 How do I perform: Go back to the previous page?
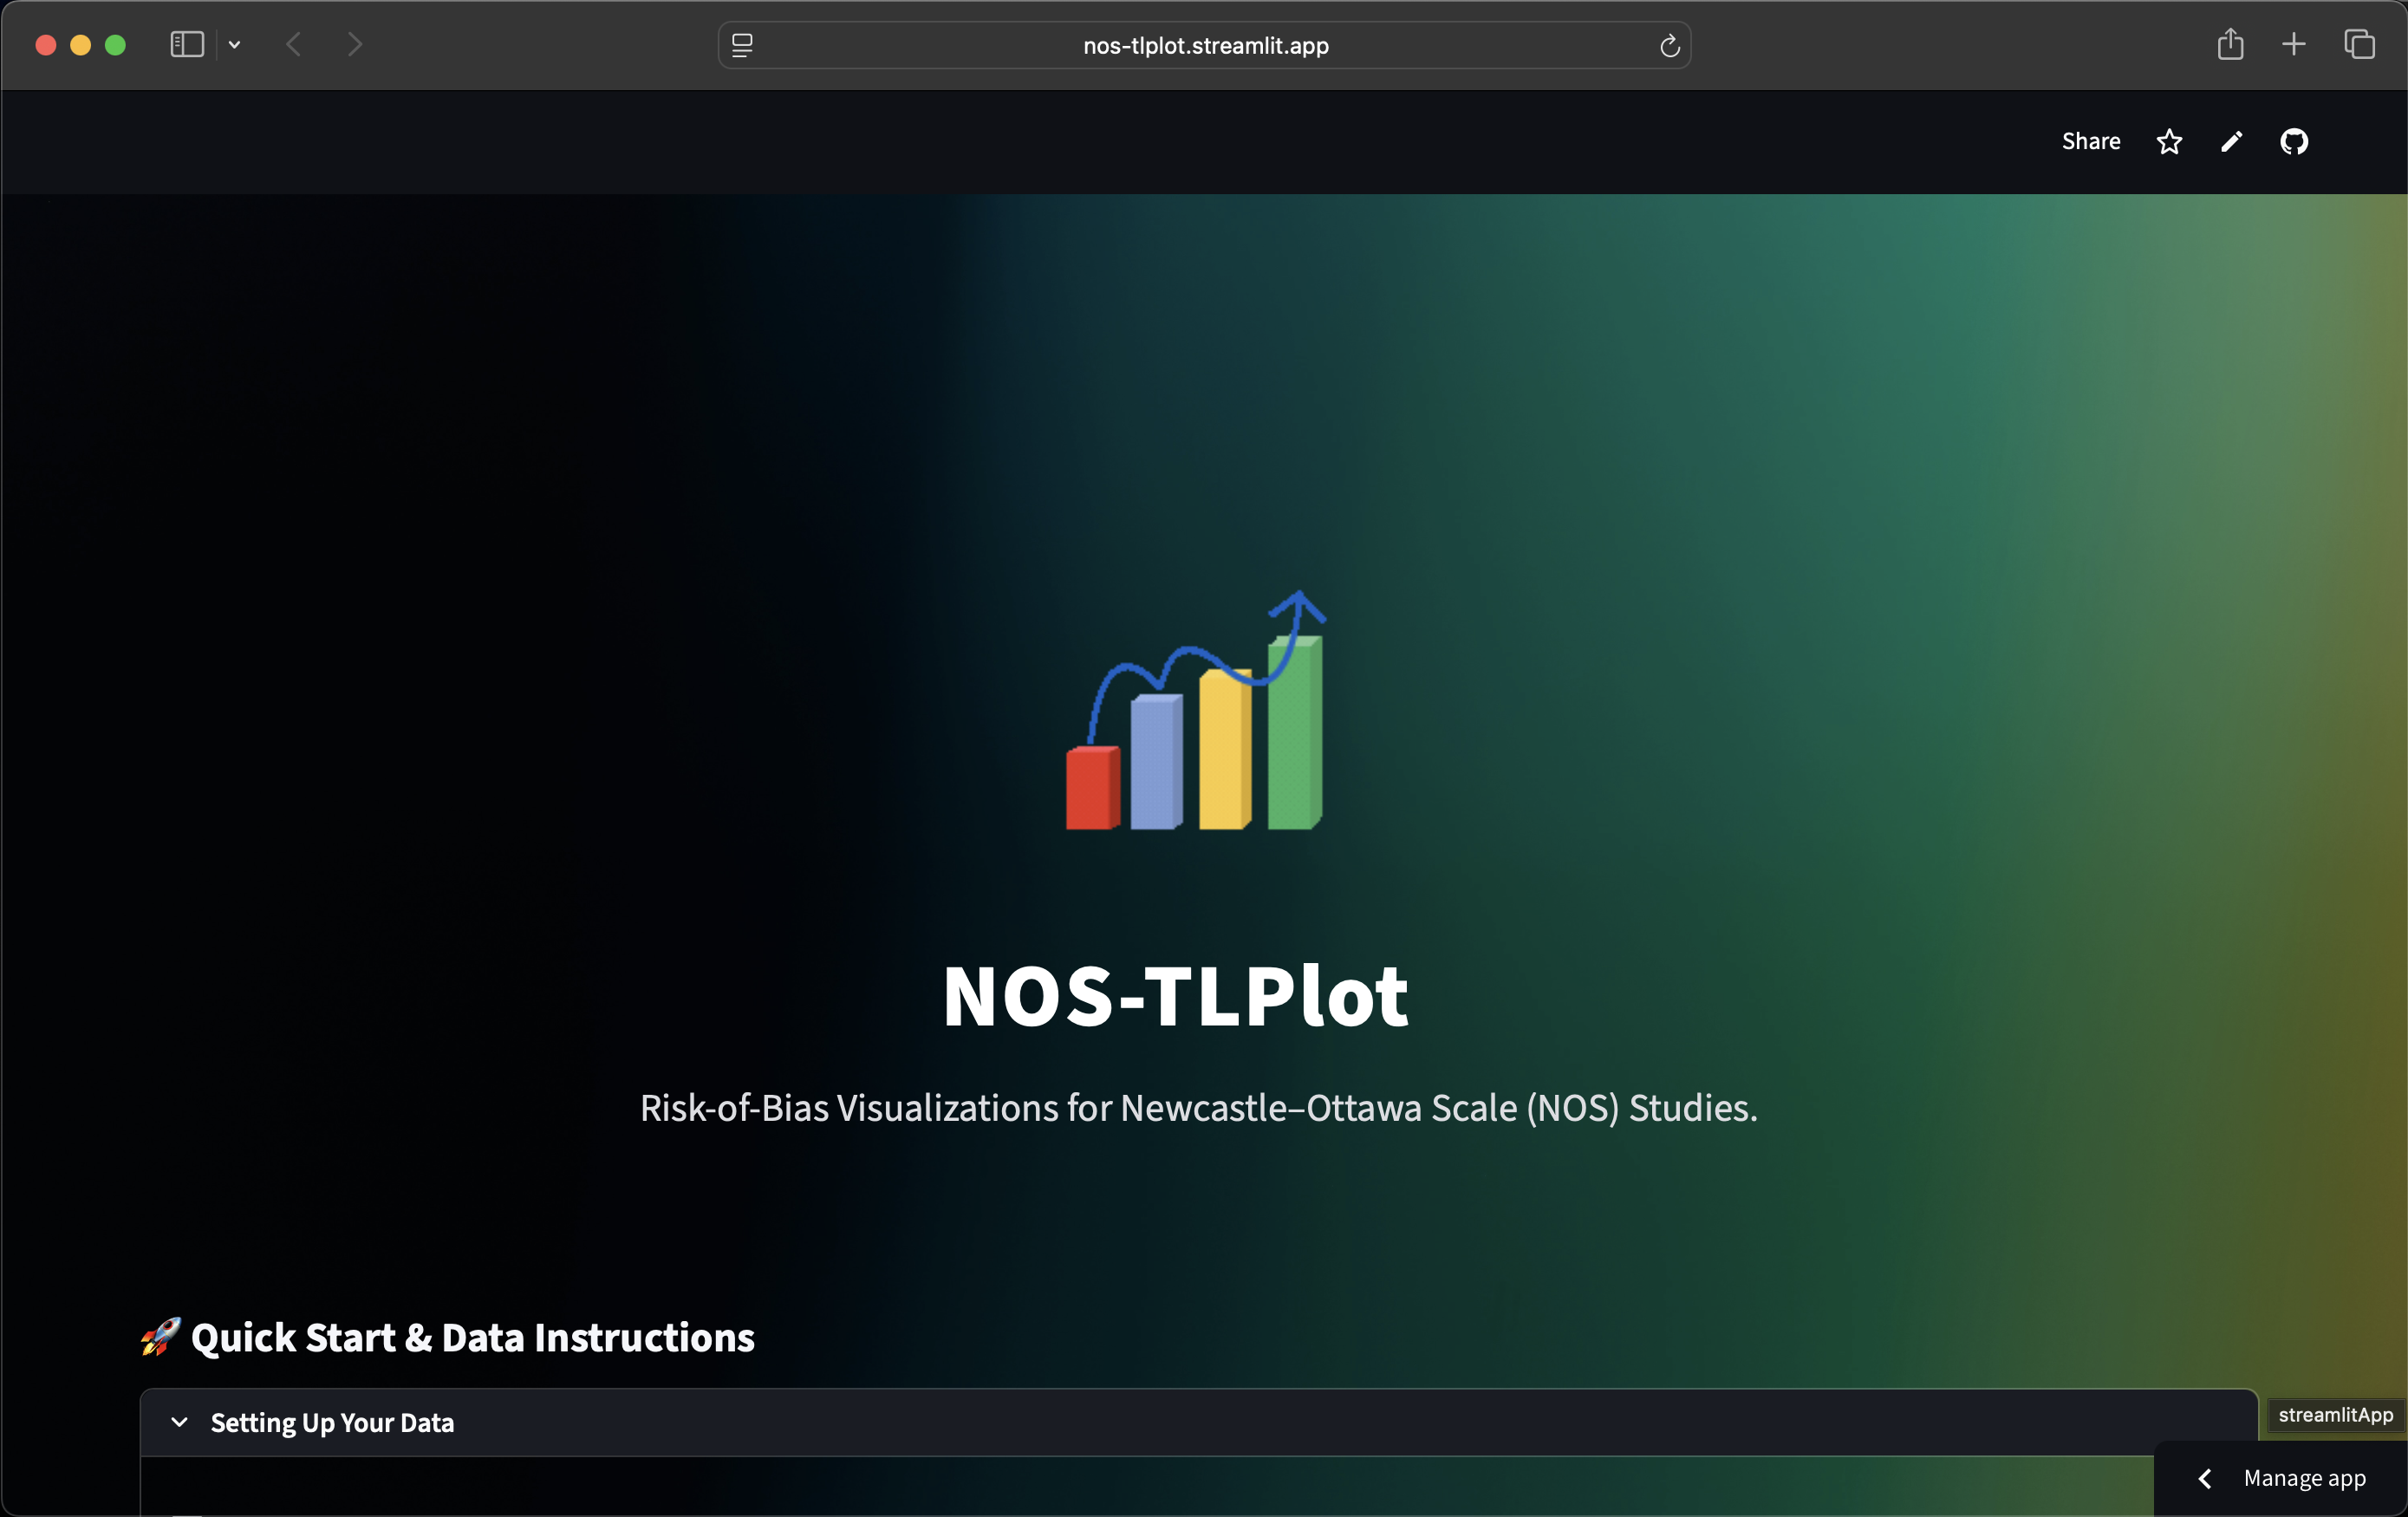tap(293, 44)
